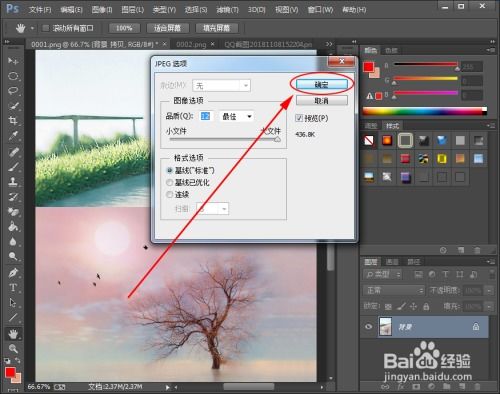Click the lock all icon in Layers panel
500x394 pixels.
point(426,306)
